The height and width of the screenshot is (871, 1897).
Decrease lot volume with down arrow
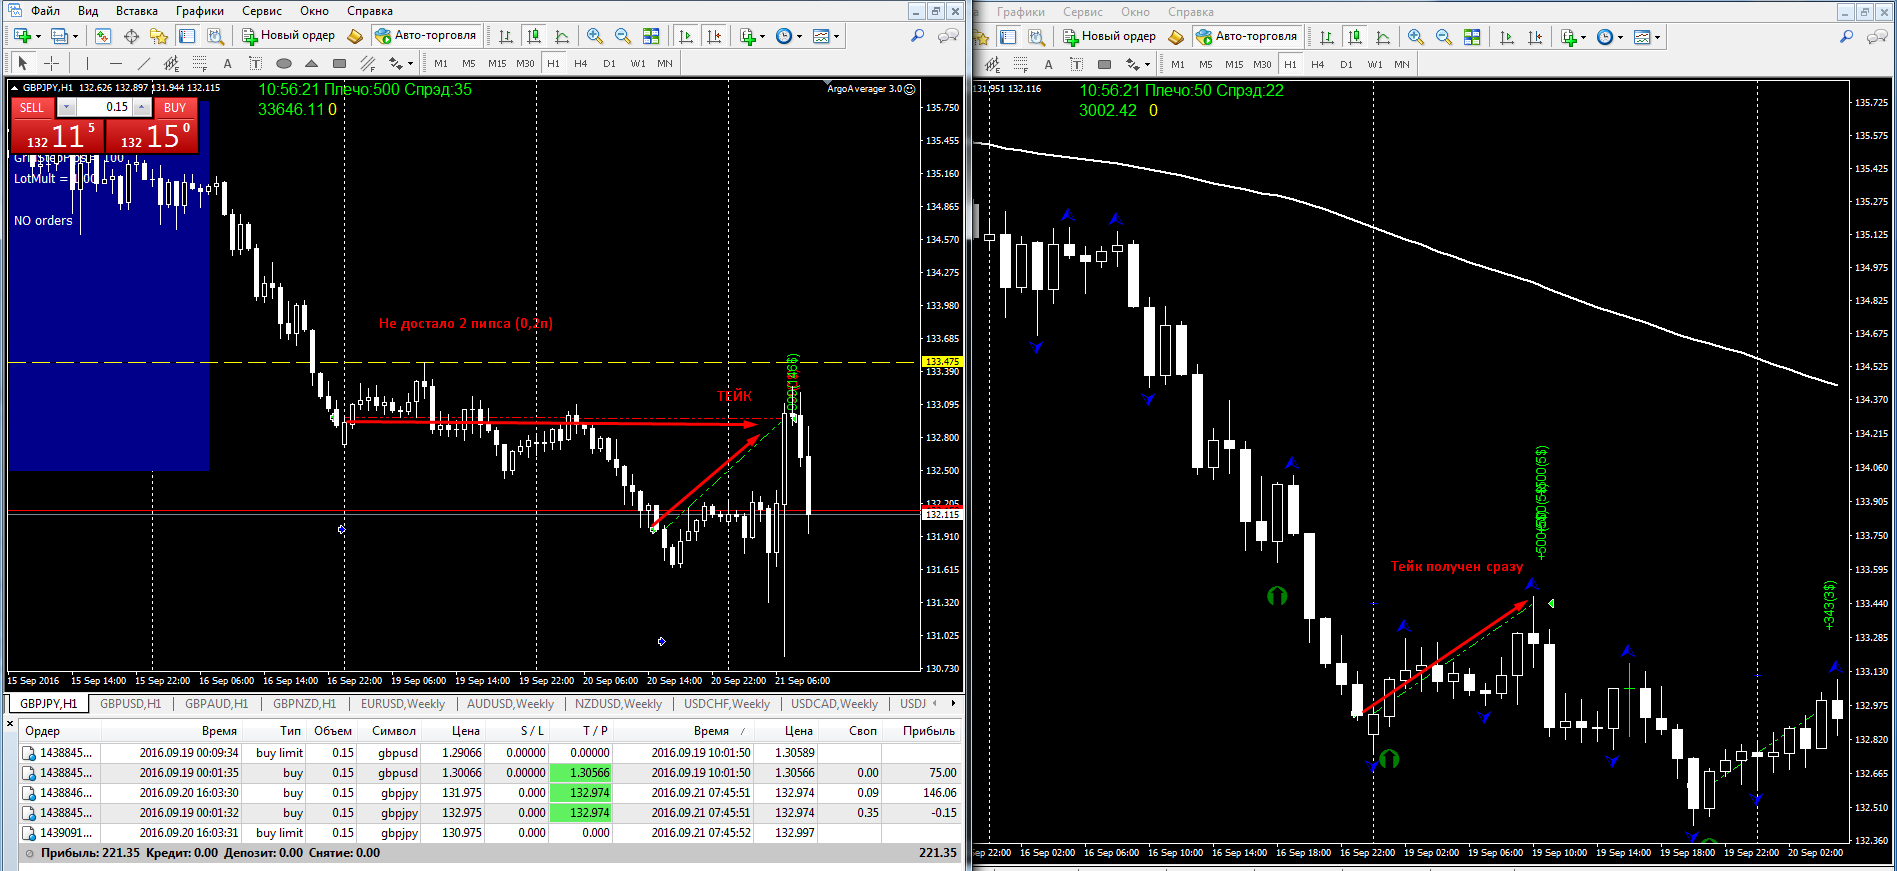66,107
